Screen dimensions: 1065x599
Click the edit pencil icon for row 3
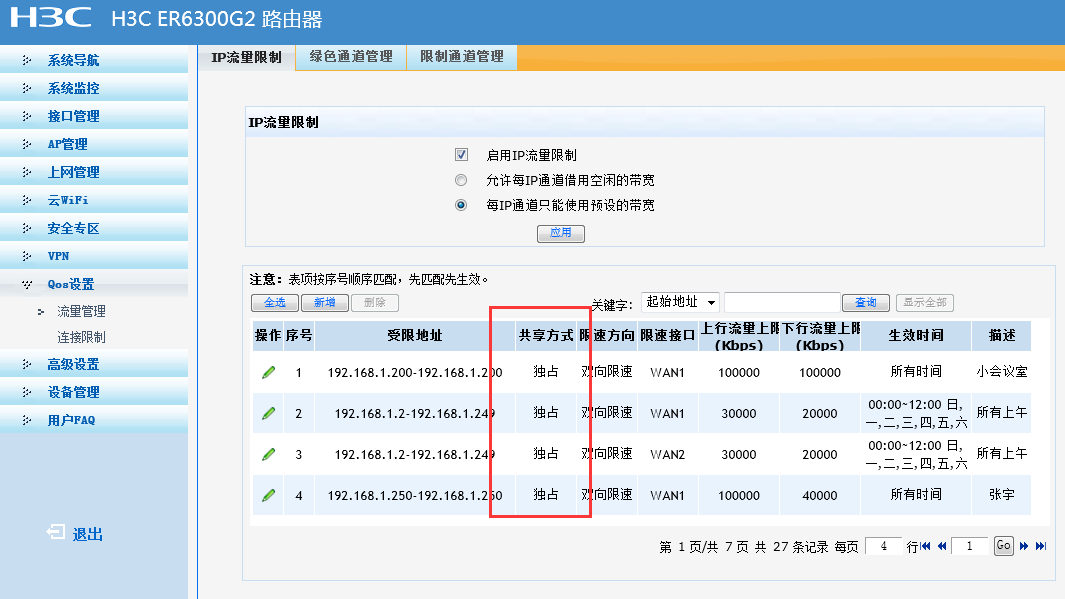(x=268, y=454)
